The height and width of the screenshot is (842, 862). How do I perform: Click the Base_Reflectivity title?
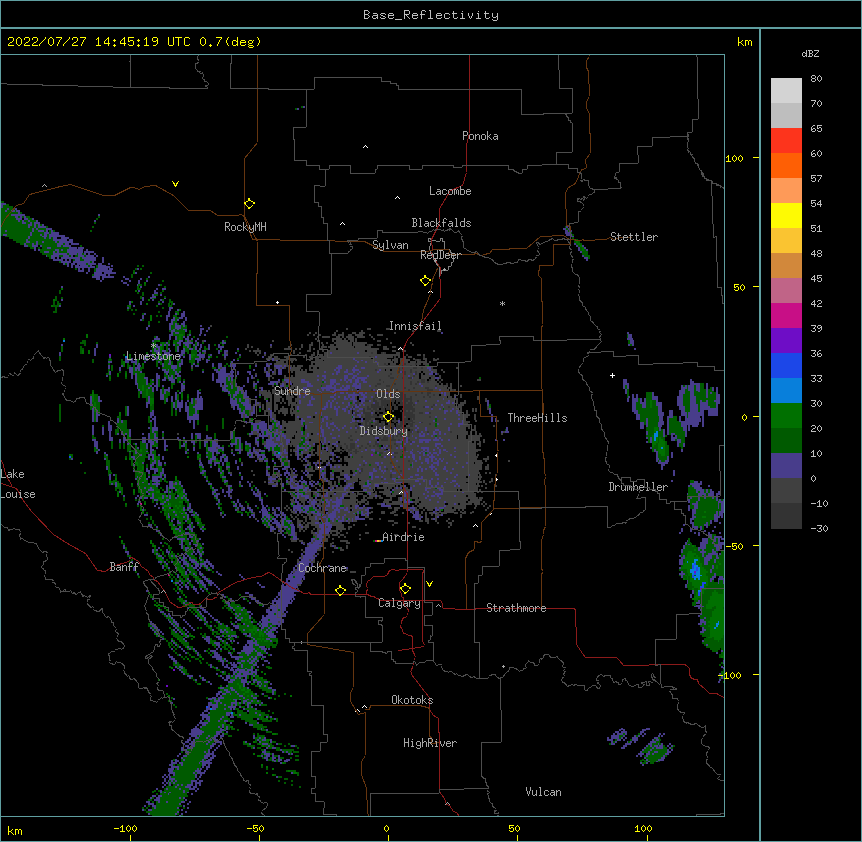coord(431,15)
